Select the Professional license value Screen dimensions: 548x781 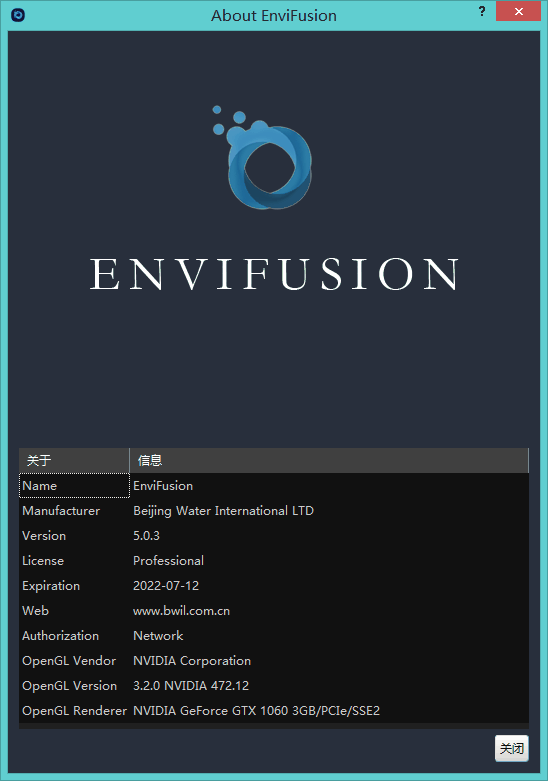(329, 560)
